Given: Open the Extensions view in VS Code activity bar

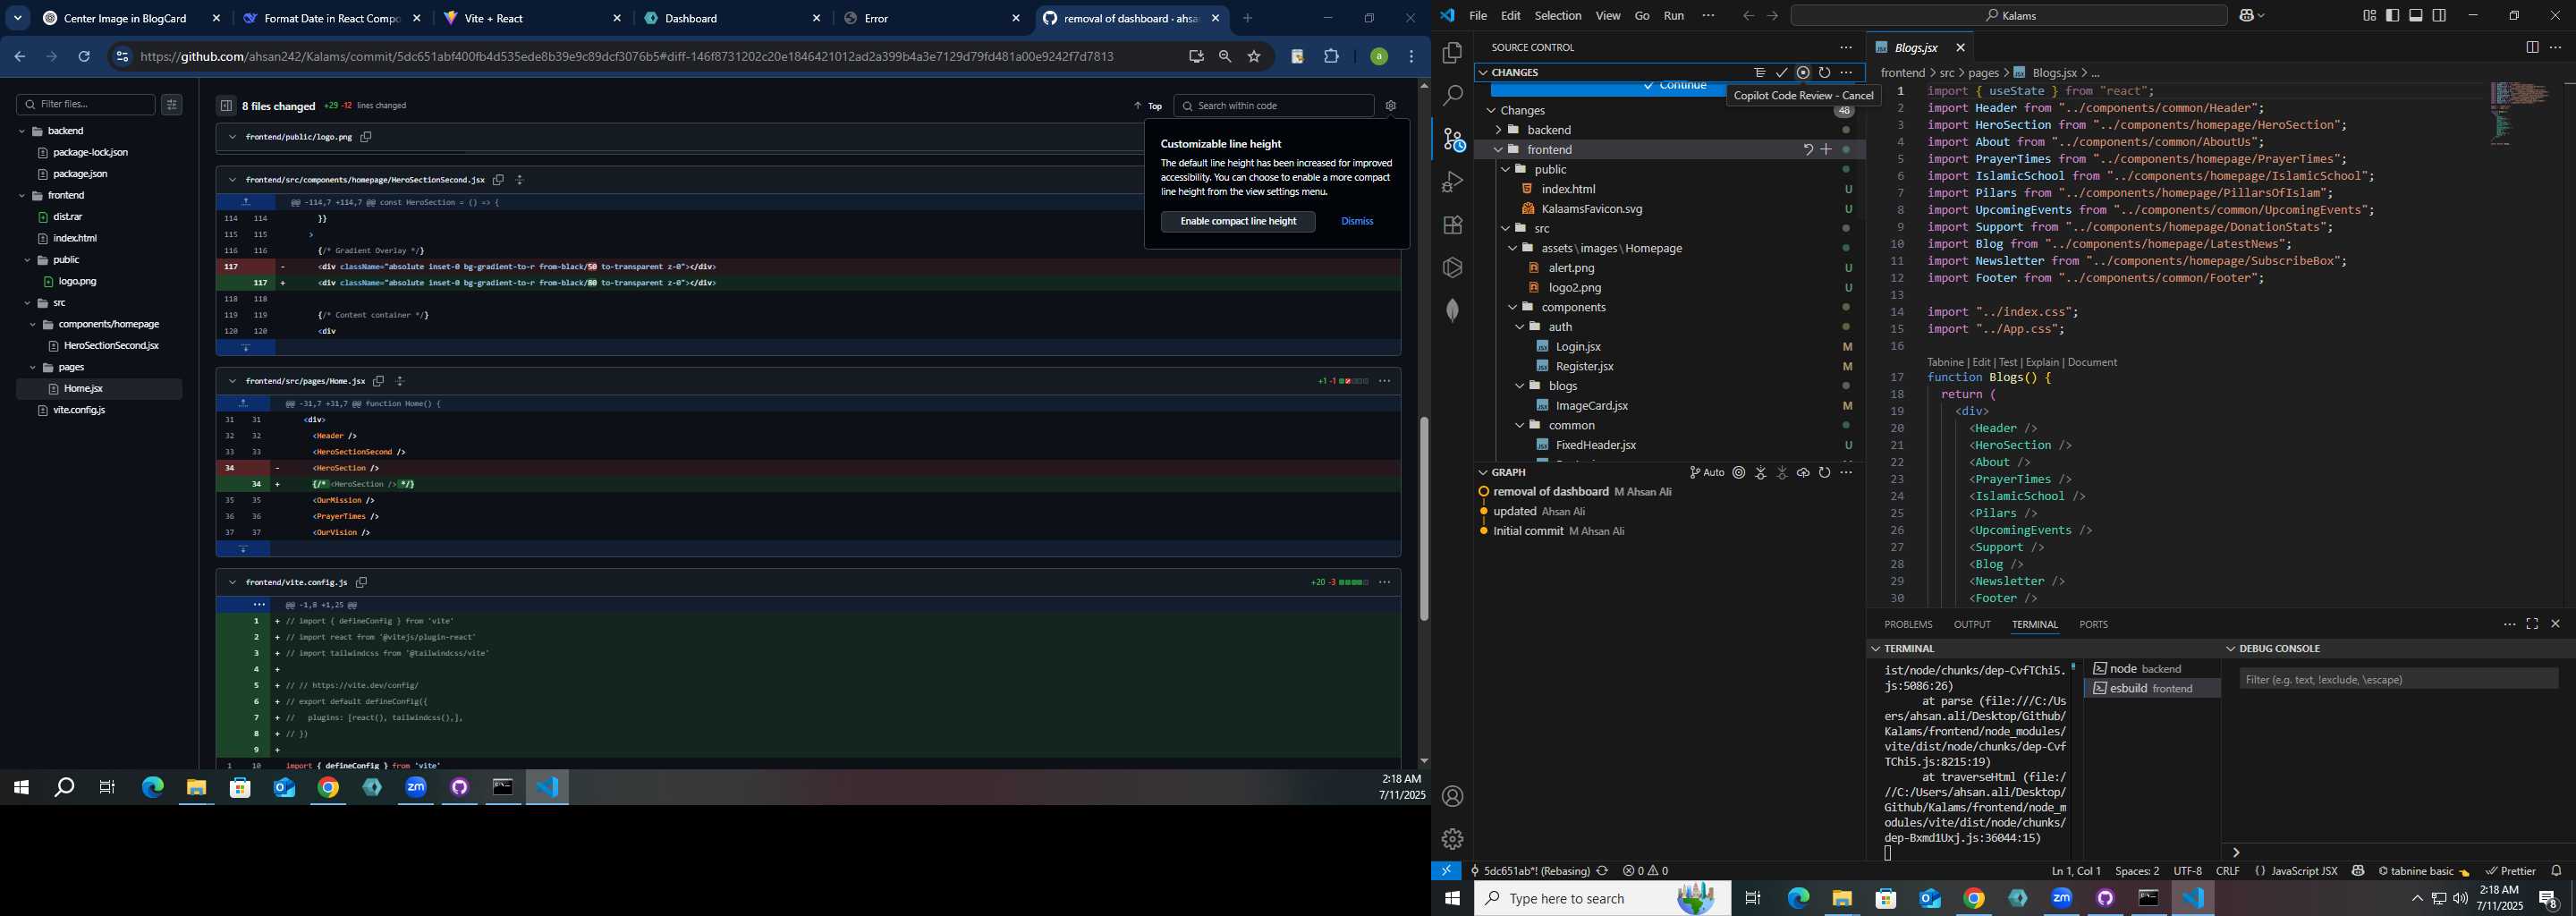Looking at the screenshot, I should pyautogui.click(x=1452, y=225).
